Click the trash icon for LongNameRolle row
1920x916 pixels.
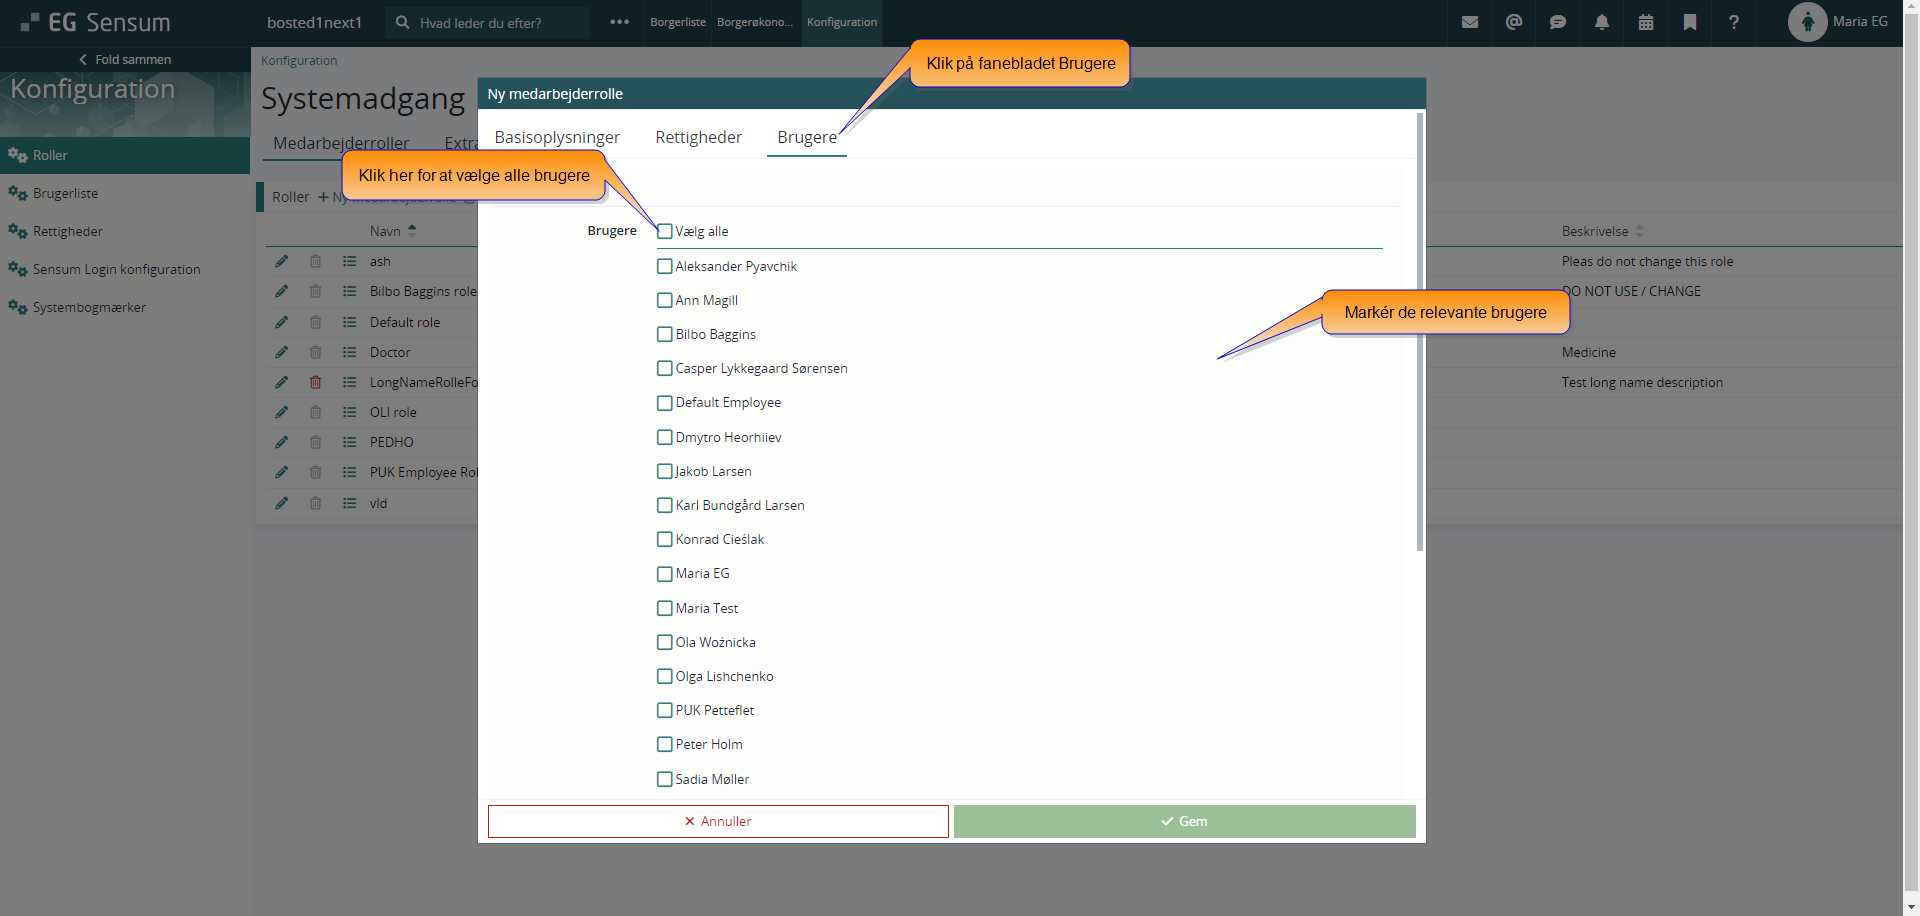(x=315, y=382)
